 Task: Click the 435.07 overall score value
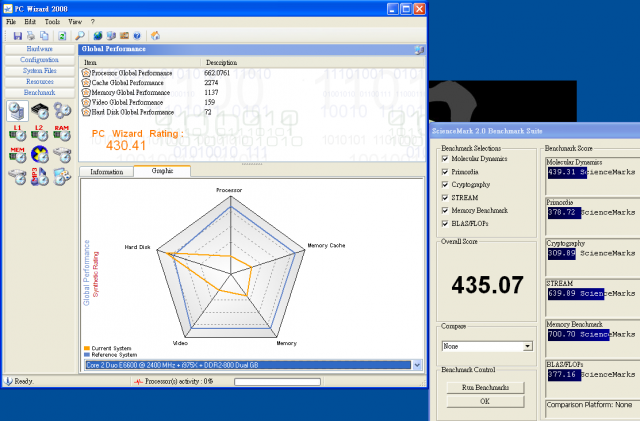pyautogui.click(x=487, y=285)
